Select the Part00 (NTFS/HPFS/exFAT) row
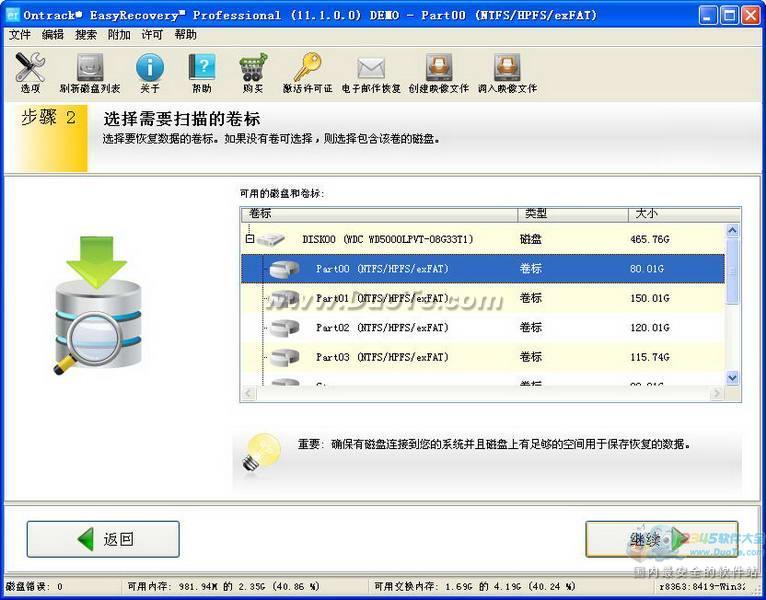The image size is (766, 600). pyautogui.click(x=483, y=268)
